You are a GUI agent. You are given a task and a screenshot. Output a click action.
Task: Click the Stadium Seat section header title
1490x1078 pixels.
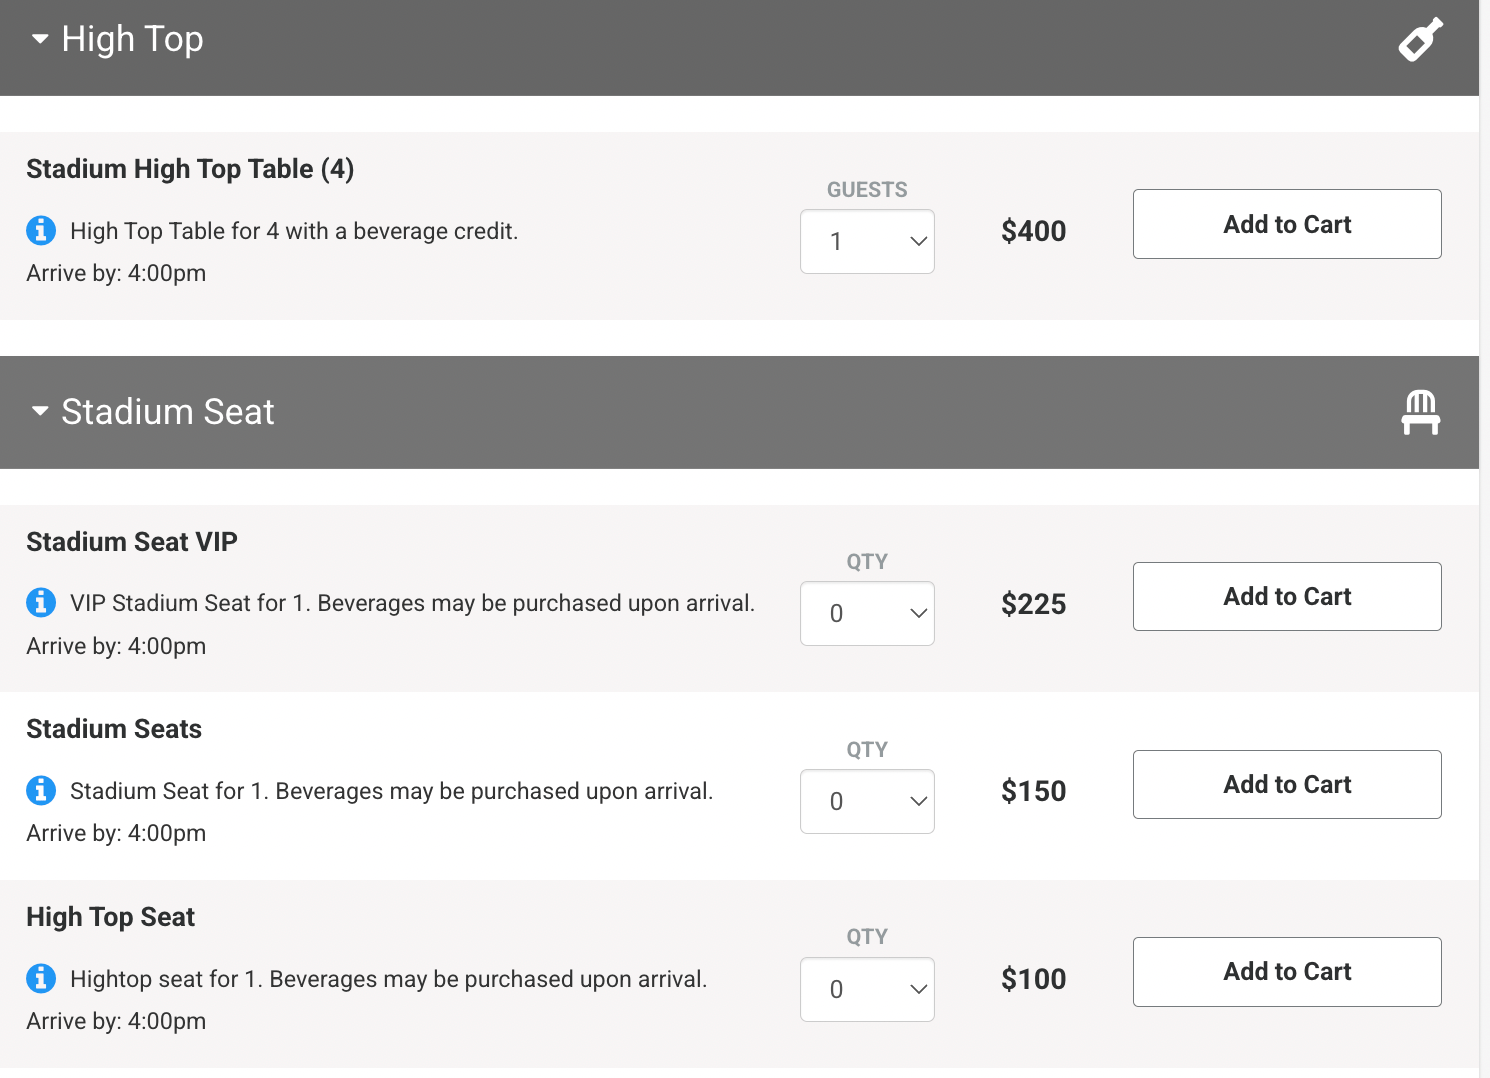(x=167, y=412)
